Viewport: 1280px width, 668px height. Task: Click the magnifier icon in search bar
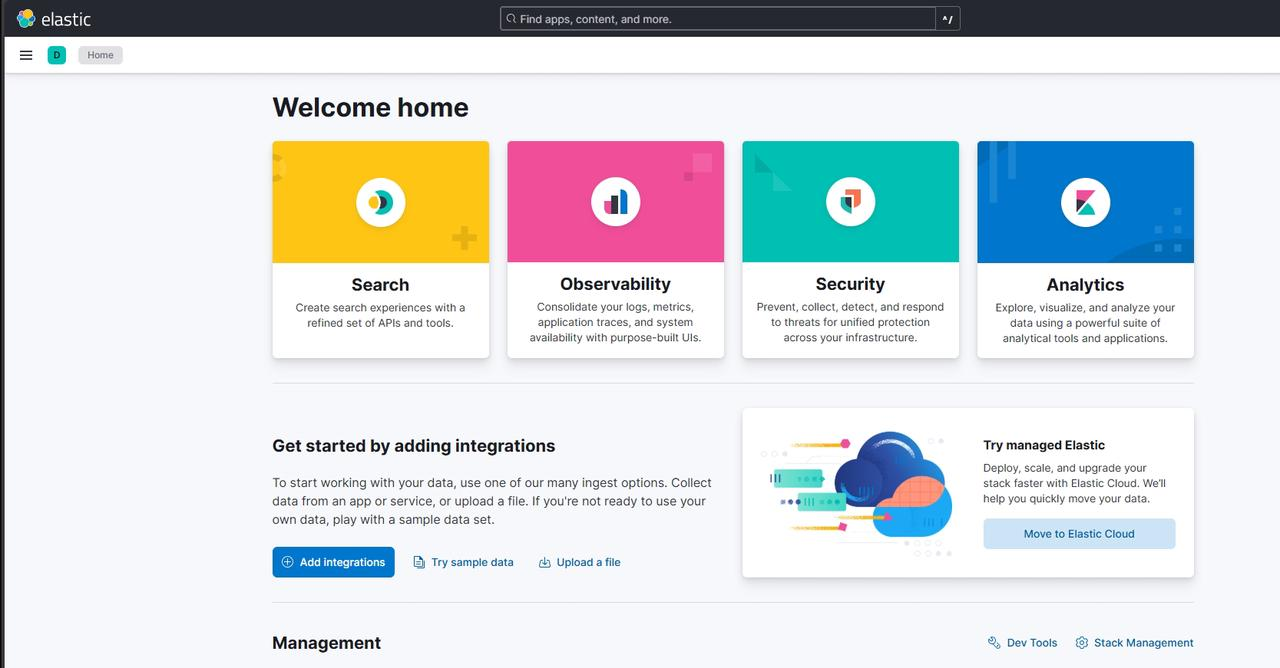coord(512,18)
